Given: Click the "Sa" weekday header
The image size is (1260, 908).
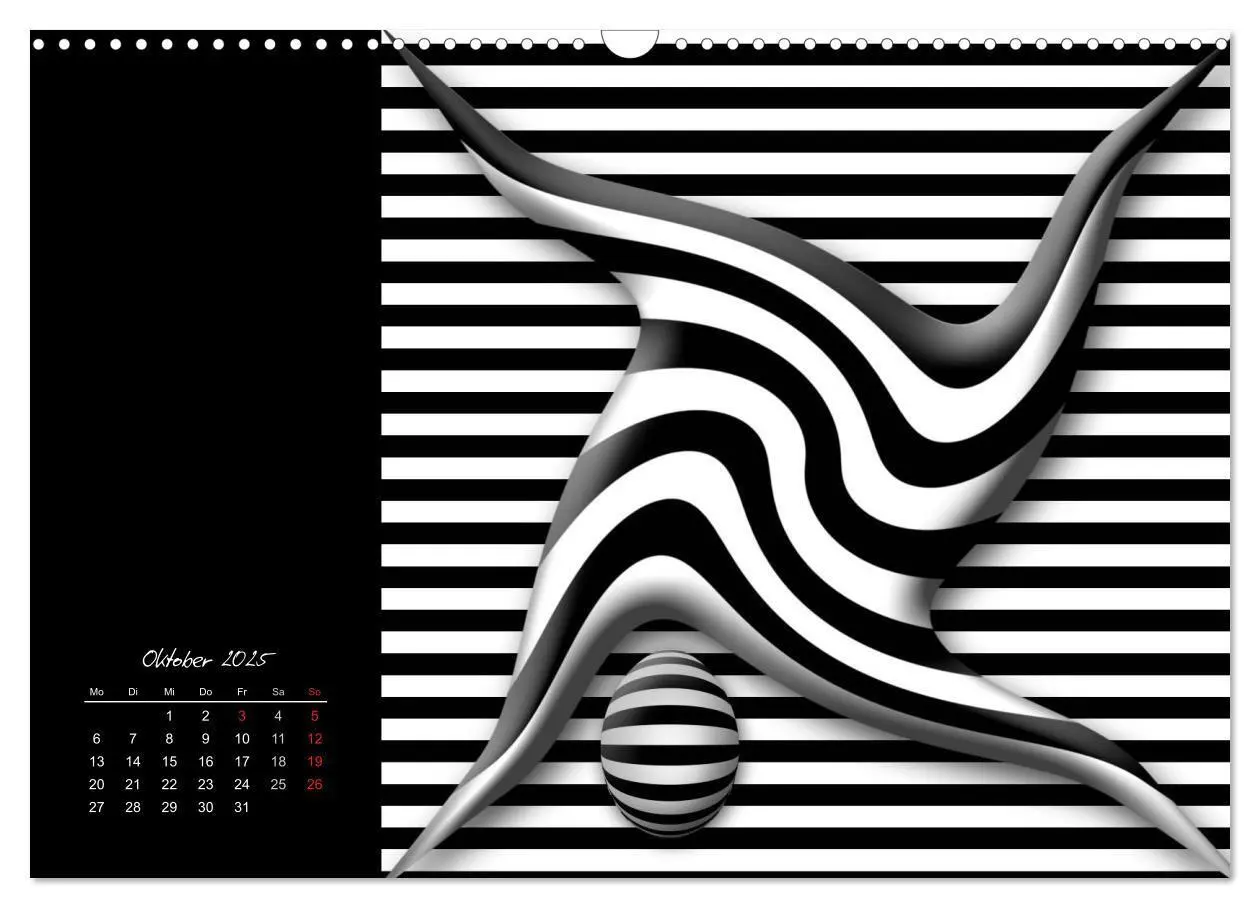Looking at the screenshot, I should click(278, 692).
